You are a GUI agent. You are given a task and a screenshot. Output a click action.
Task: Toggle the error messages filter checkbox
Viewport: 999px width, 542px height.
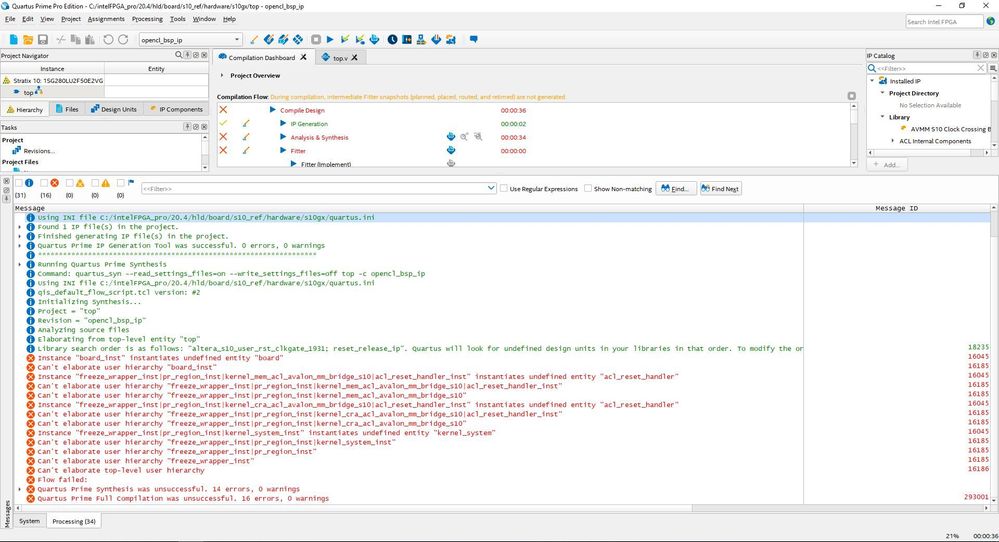[x=43, y=183]
